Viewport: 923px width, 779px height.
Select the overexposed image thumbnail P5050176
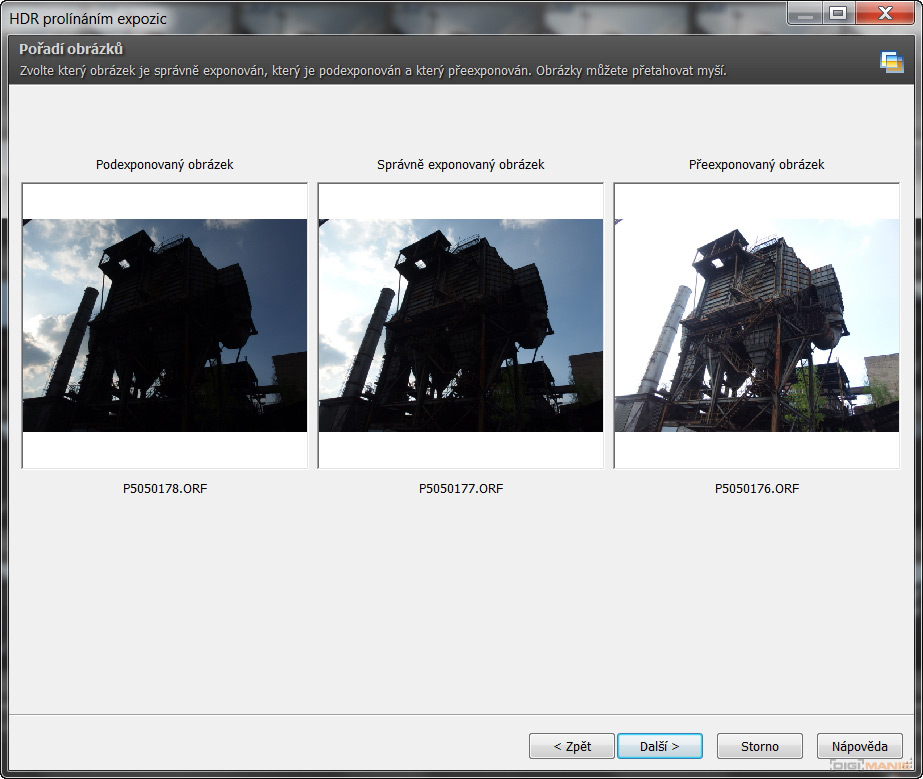click(x=757, y=325)
